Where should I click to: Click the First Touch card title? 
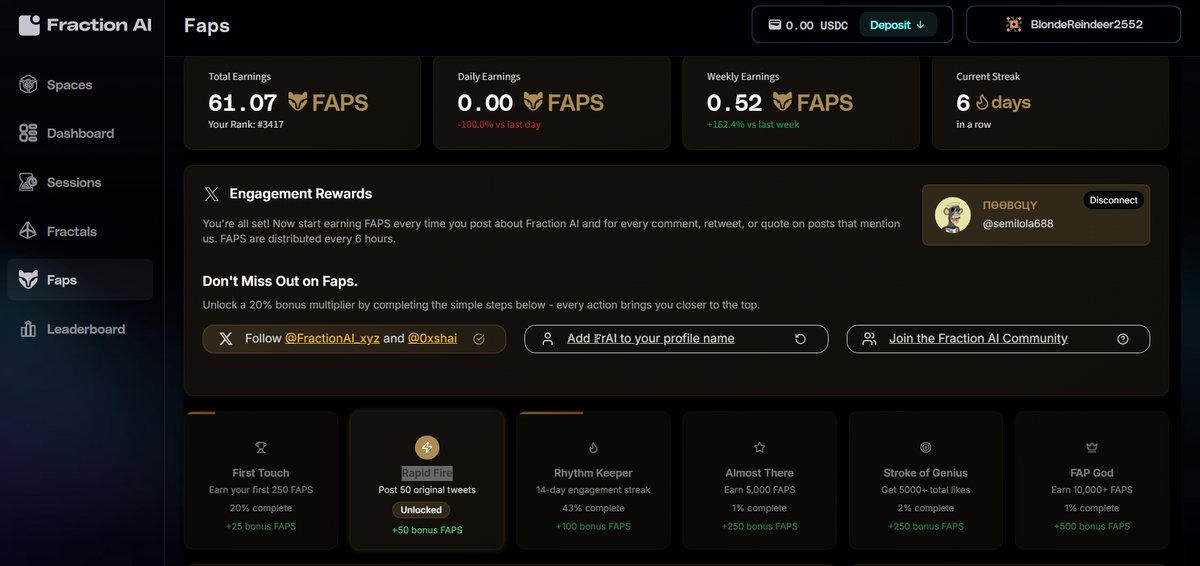coord(261,473)
